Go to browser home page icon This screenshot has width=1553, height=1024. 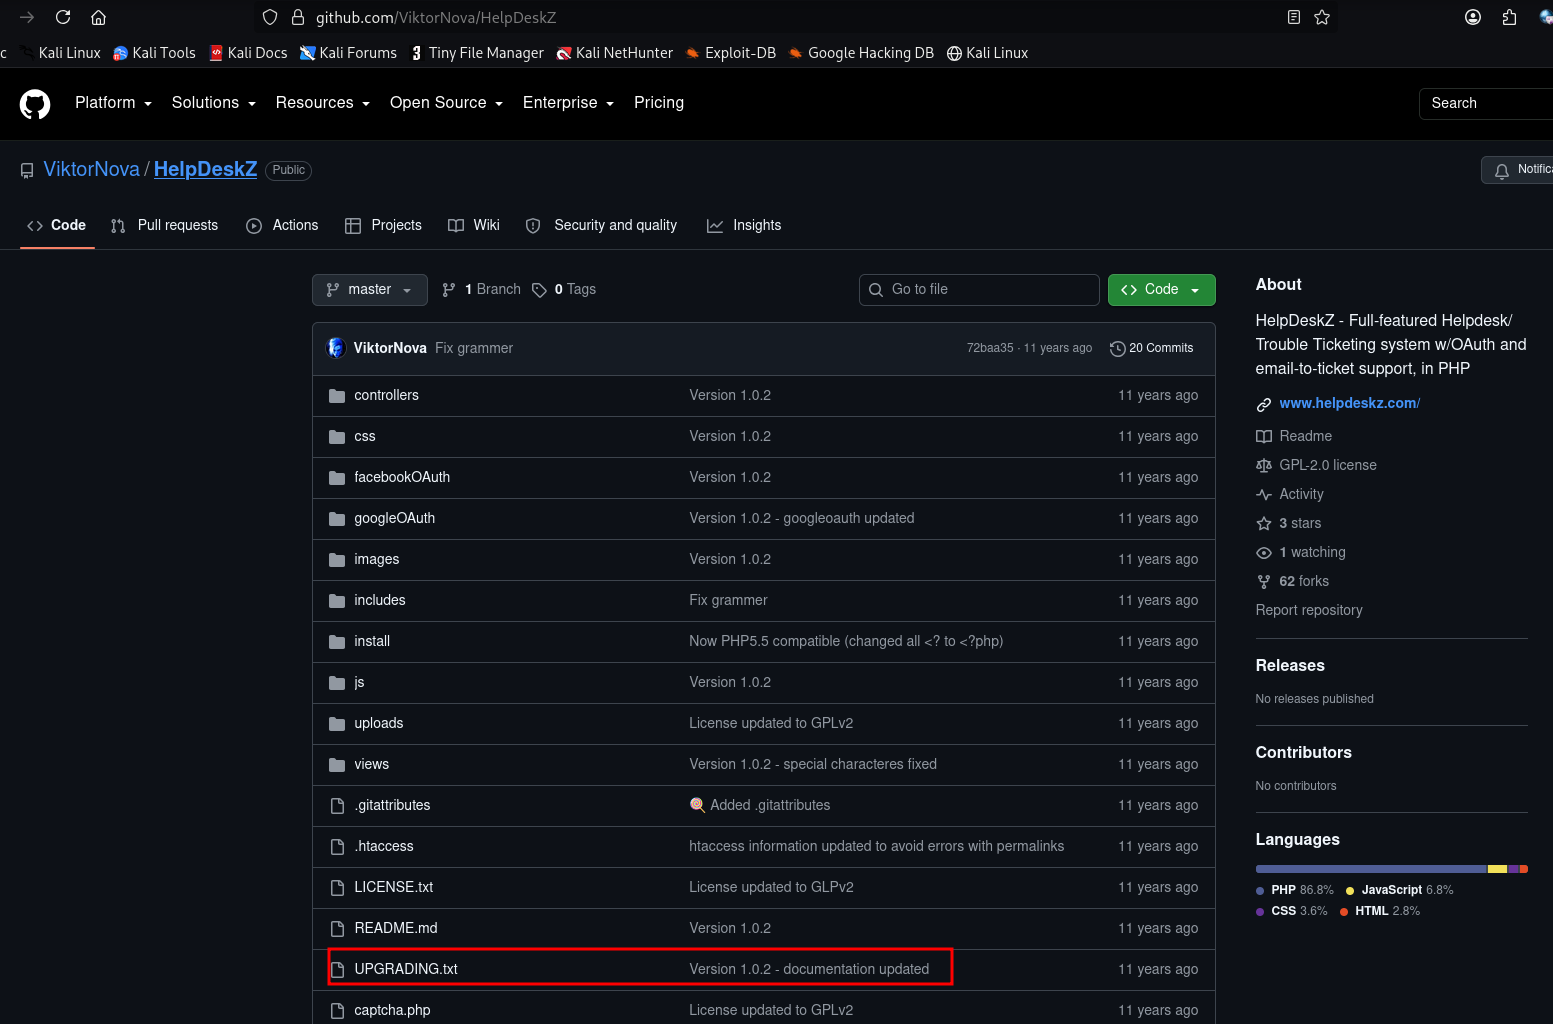tap(98, 17)
